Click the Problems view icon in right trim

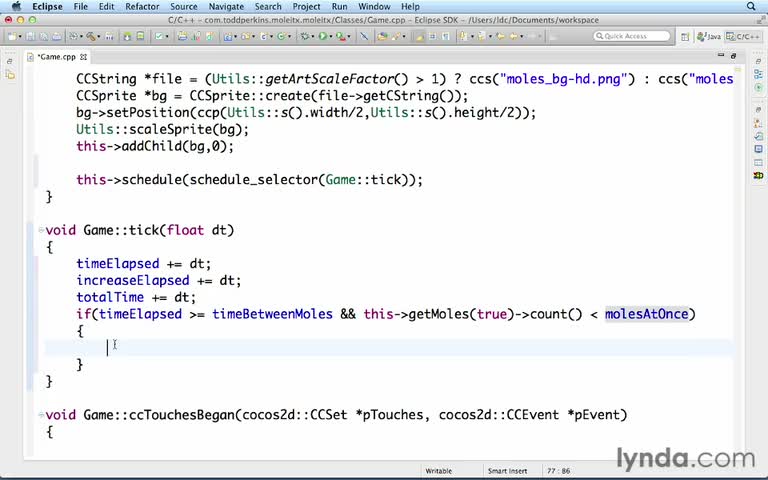click(758, 123)
